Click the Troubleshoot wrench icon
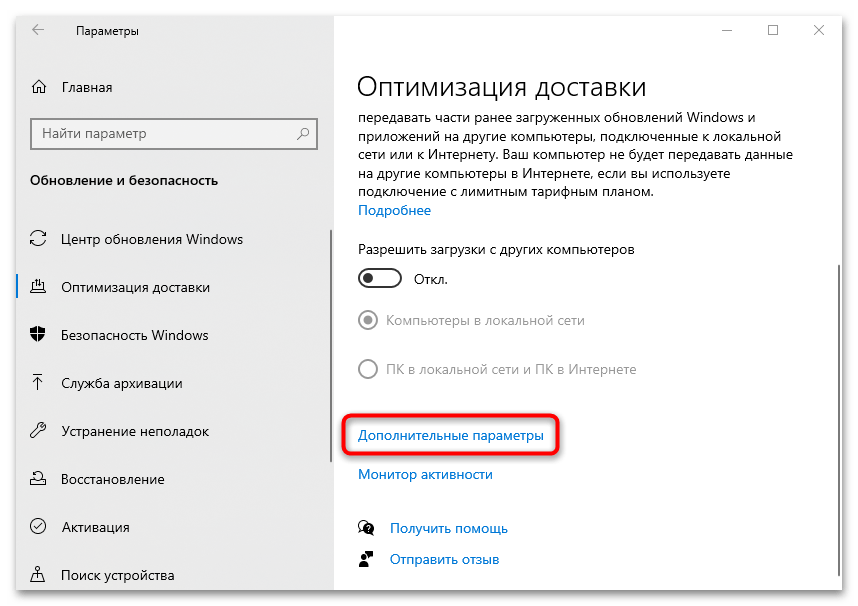 (39, 431)
